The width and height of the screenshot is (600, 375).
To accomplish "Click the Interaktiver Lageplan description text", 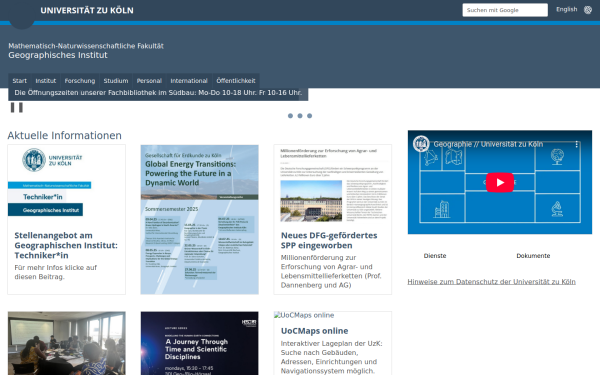I will tap(331, 357).
